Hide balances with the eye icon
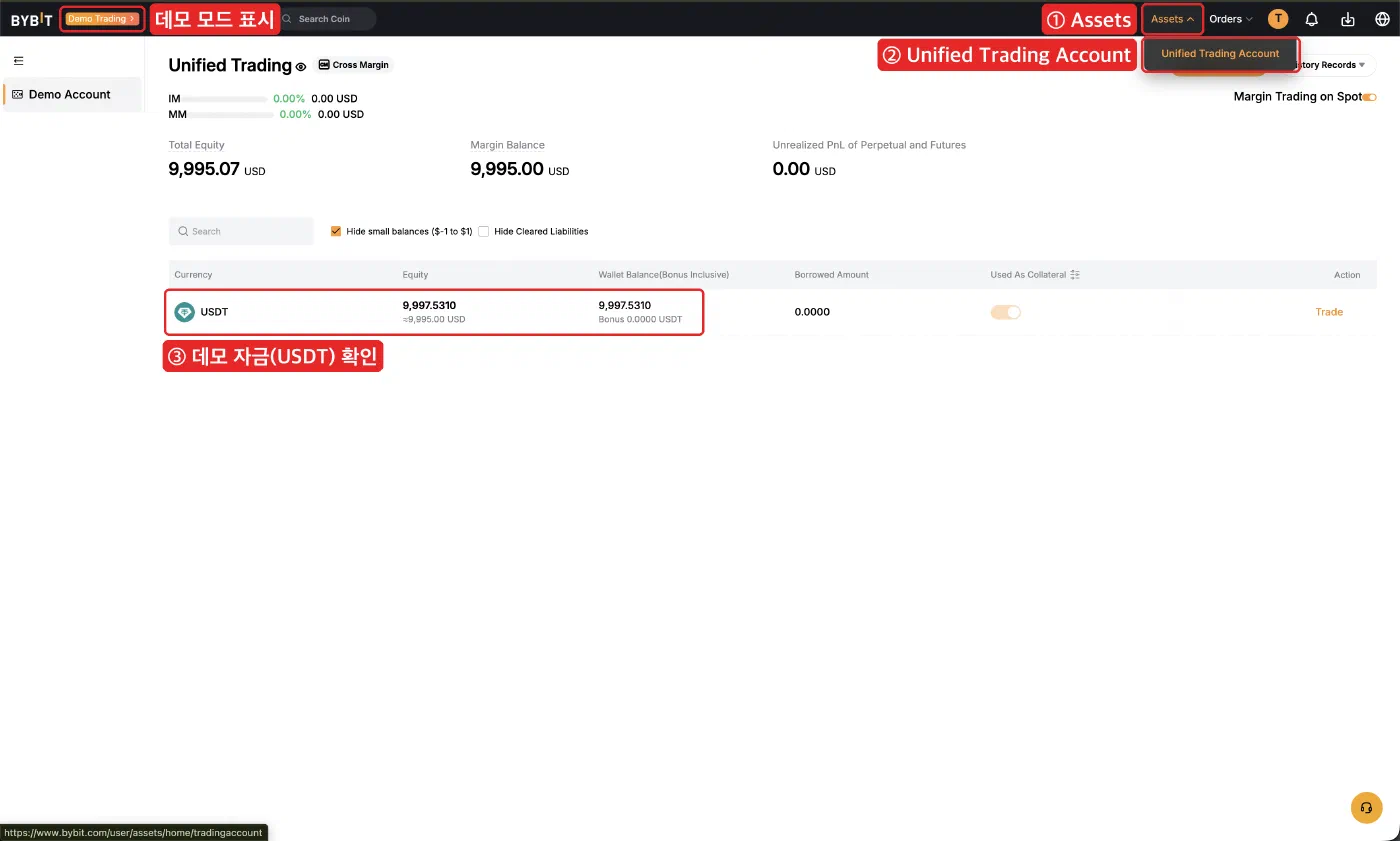 301,67
